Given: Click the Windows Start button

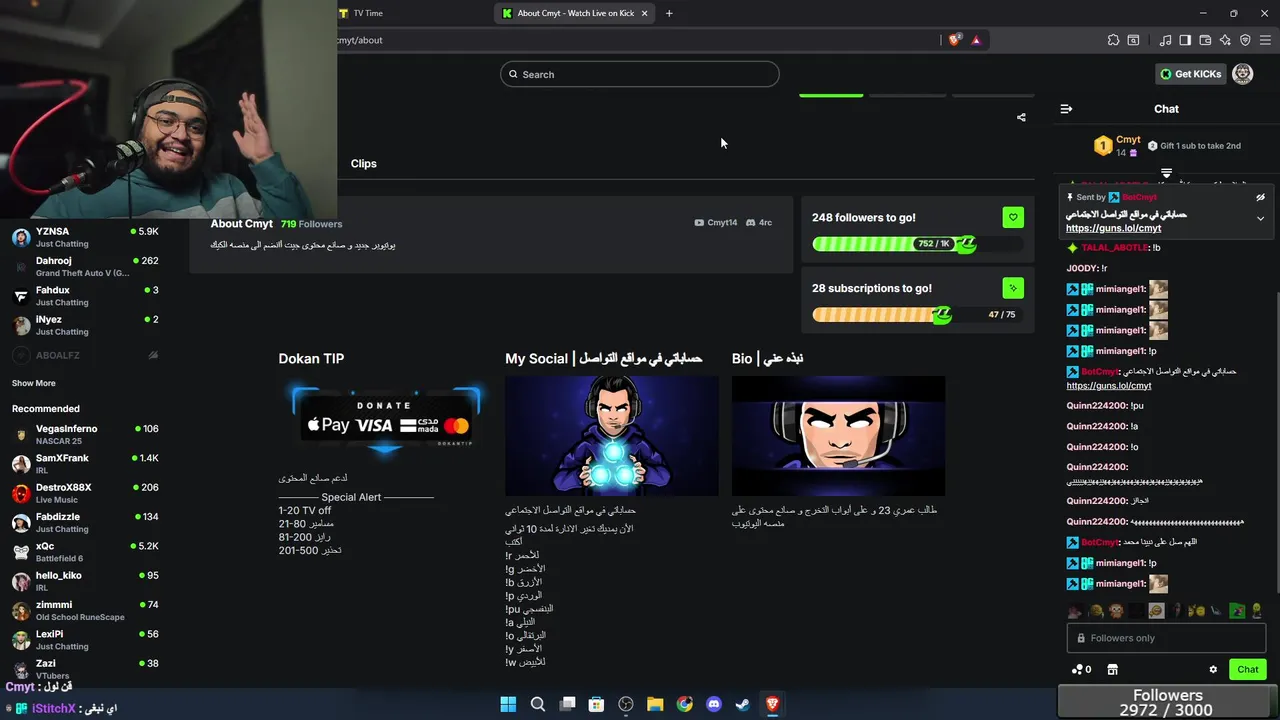Looking at the screenshot, I should tap(508, 704).
